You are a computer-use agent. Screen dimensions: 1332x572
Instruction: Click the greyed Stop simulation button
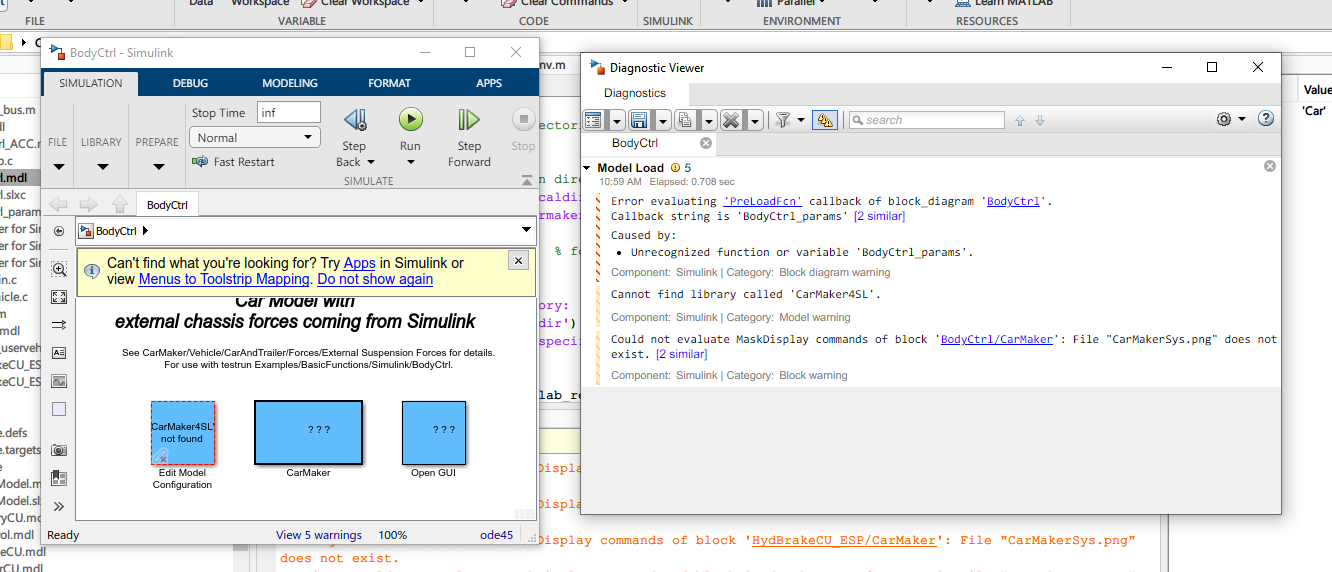coord(523,120)
